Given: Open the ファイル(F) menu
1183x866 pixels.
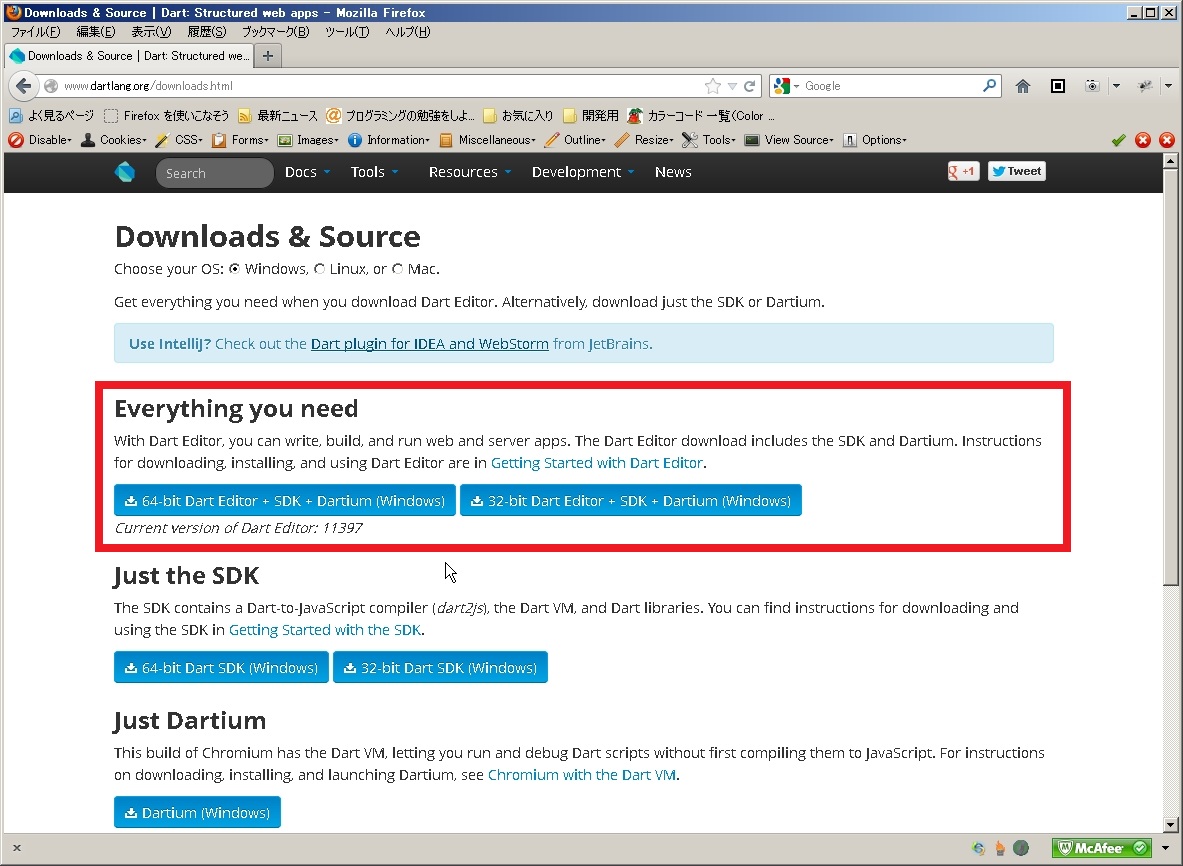Looking at the screenshot, I should [35, 32].
